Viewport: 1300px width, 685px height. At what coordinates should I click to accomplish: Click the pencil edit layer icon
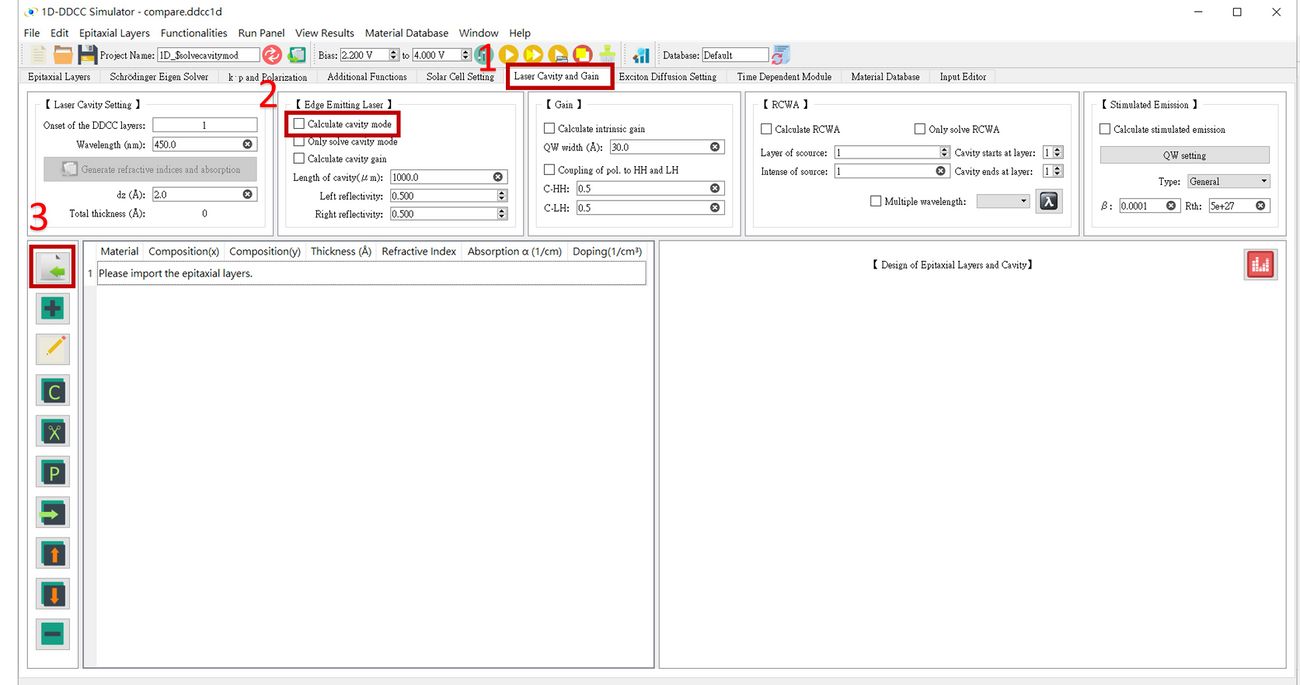pos(52,349)
